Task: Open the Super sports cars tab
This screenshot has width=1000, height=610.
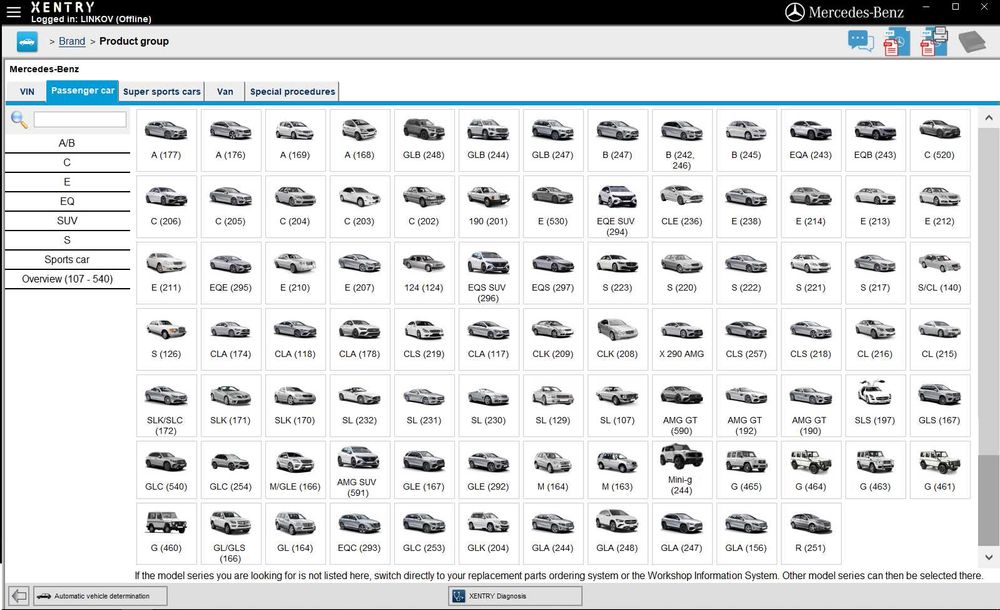Action: 161,92
